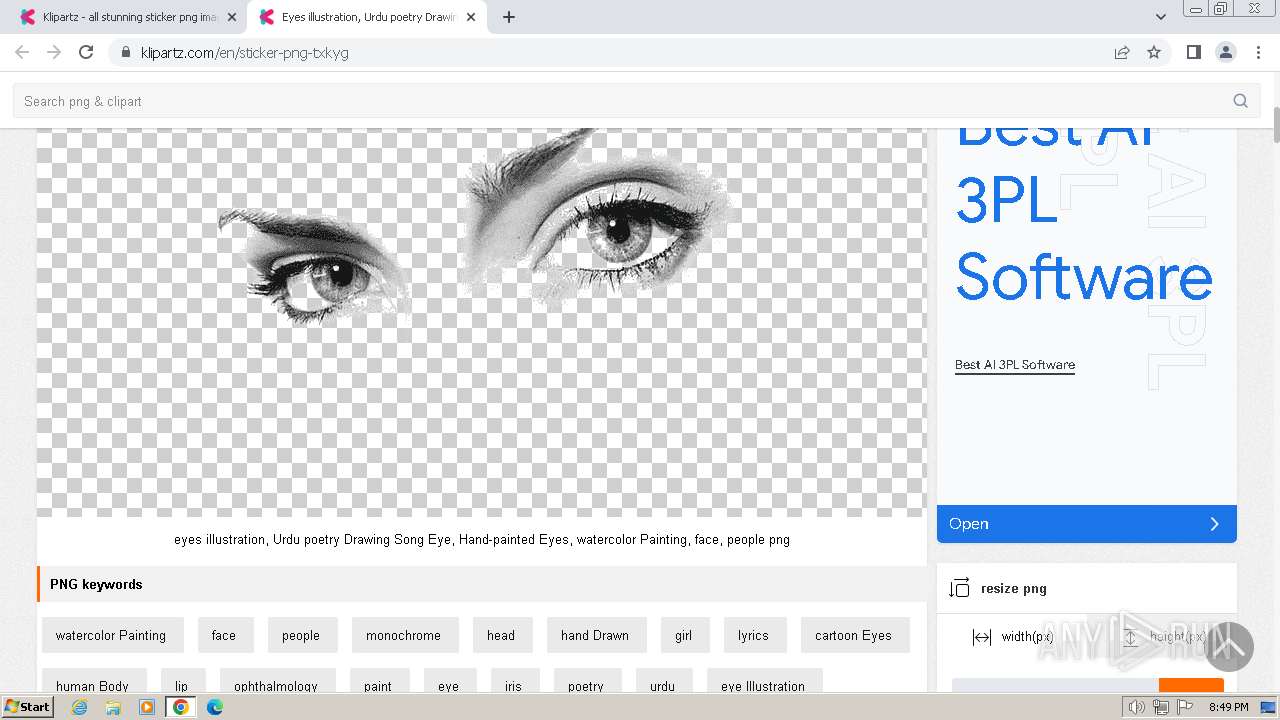Screen dimensions: 1280x720
Task: Open the Action Center flag icon
Action: 1185,707
